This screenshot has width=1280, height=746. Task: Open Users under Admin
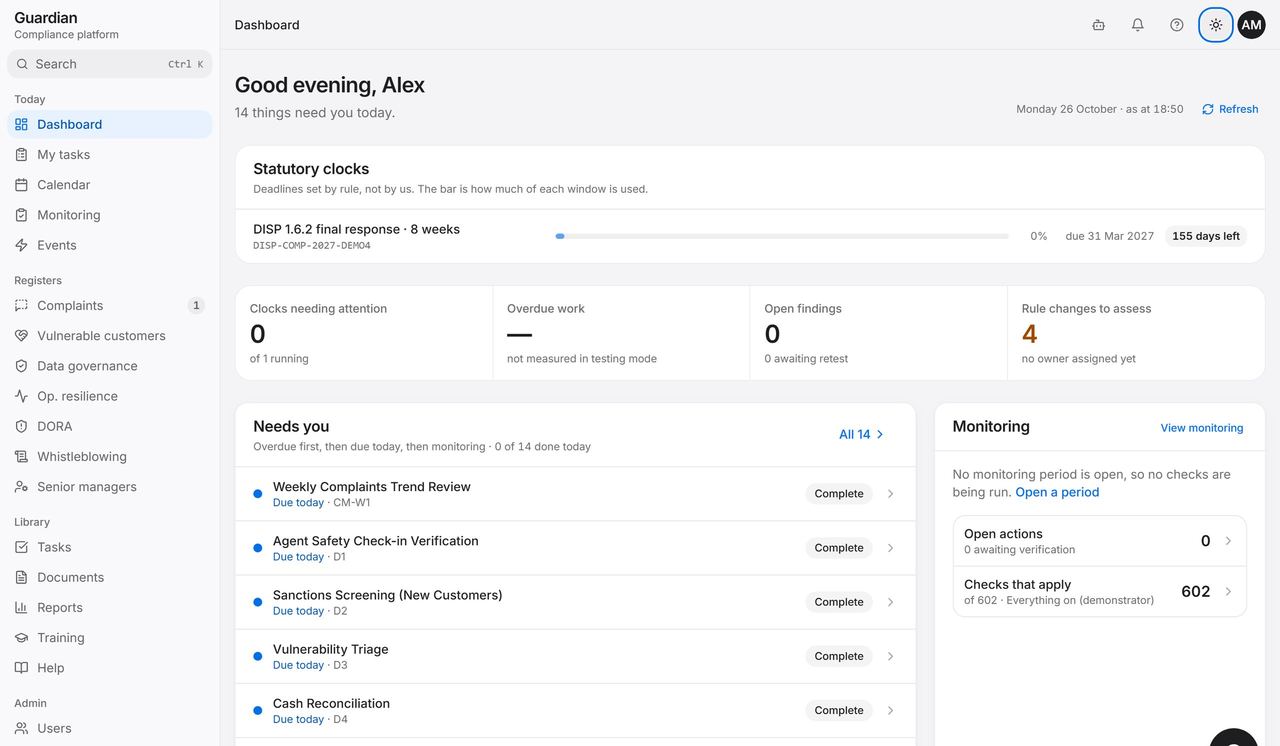(110, 728)
